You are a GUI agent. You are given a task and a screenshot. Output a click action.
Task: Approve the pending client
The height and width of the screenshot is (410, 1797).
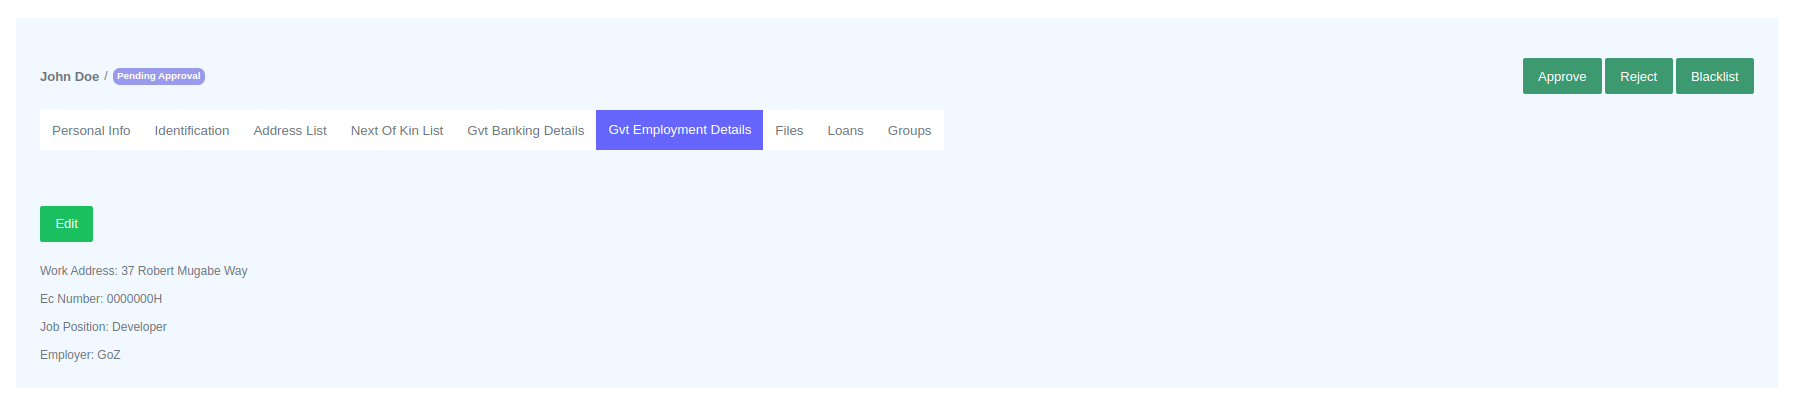click(1561, 77)
